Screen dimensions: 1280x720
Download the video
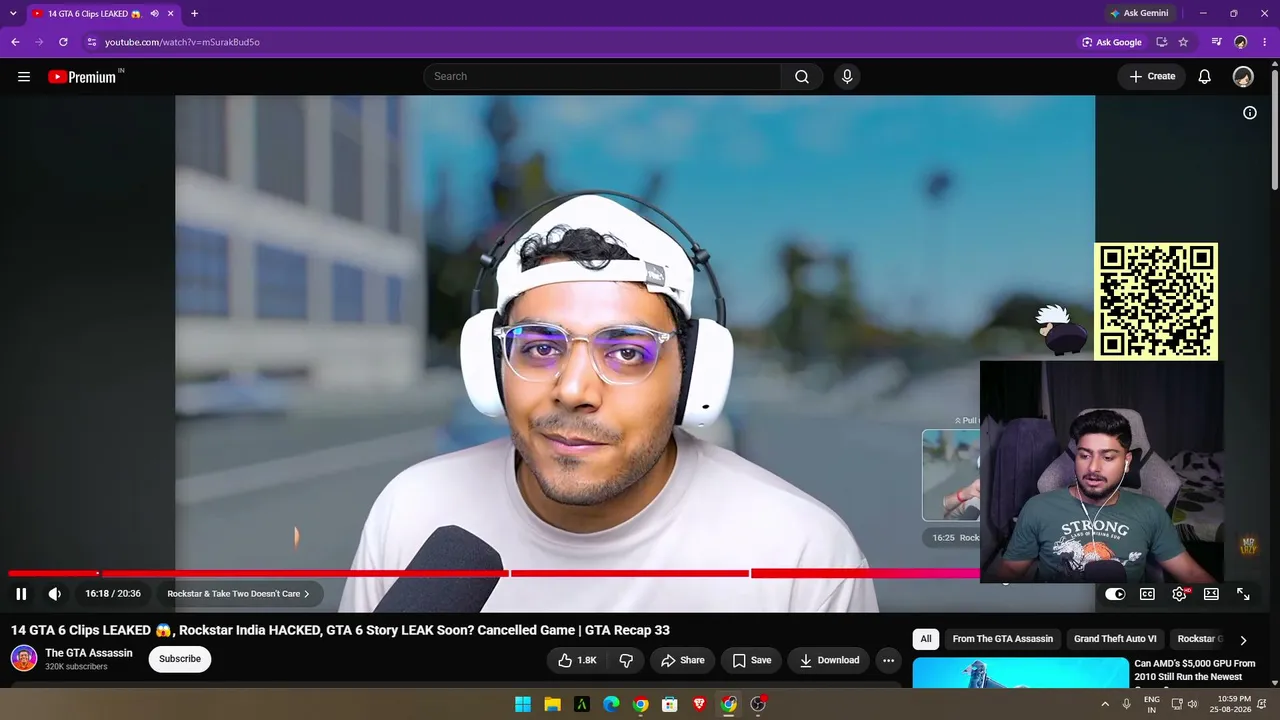tap(829, 660)
